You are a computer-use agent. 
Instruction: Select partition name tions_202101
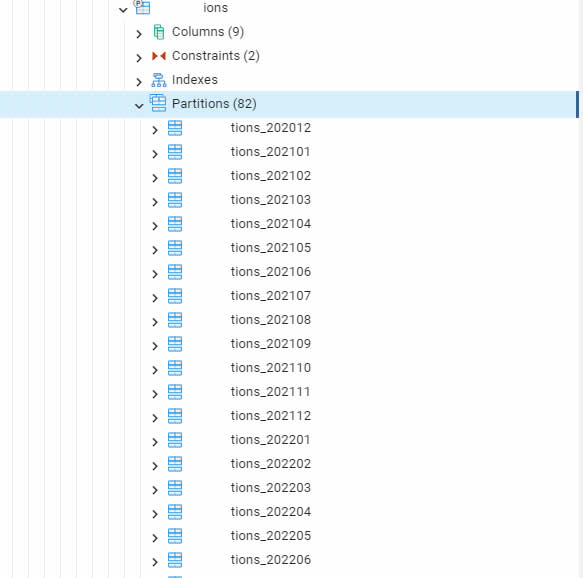pyautogui.click(x=271, y=152)
